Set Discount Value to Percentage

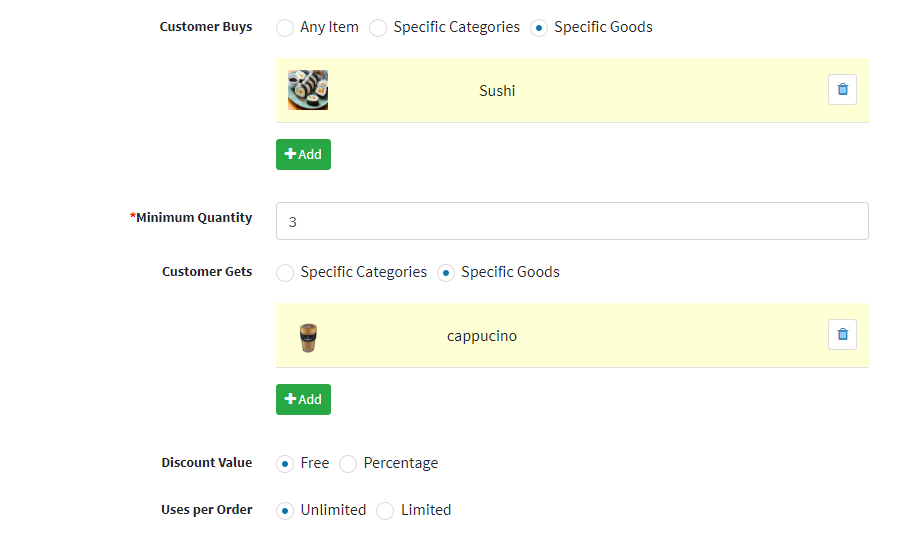[348, 463]
